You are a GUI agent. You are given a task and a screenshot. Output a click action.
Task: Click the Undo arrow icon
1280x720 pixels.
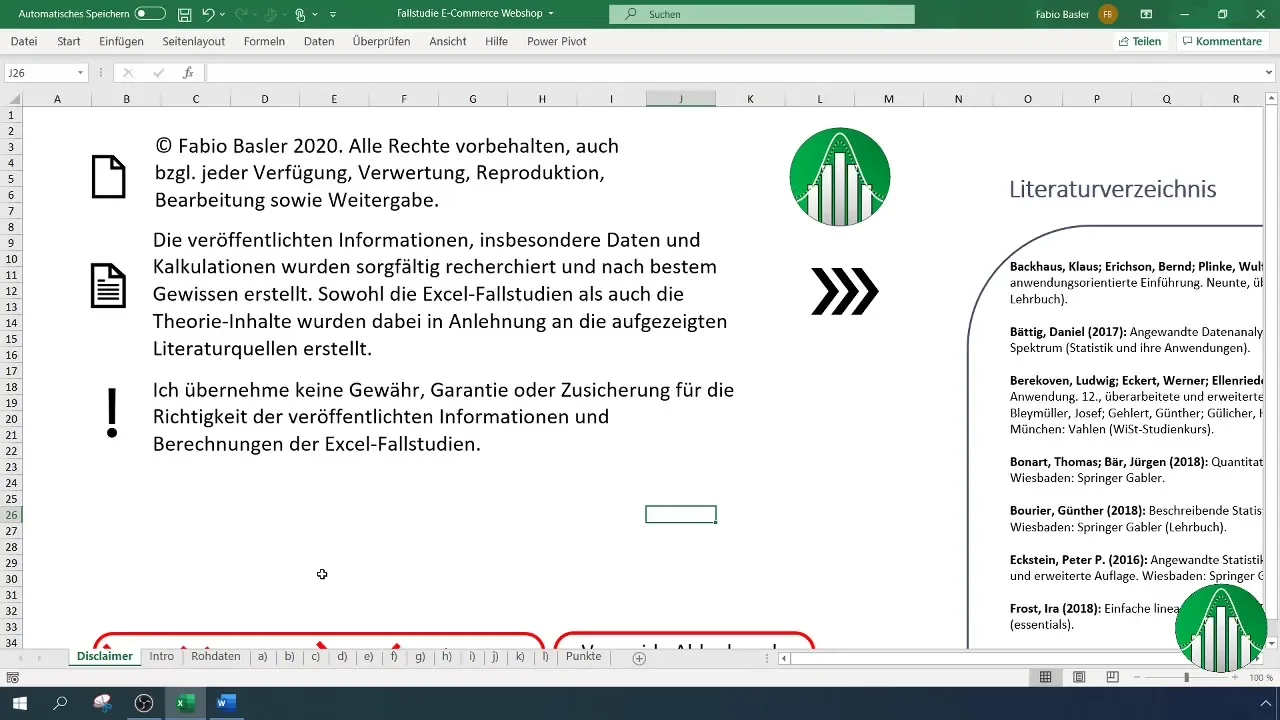[208, 14]
